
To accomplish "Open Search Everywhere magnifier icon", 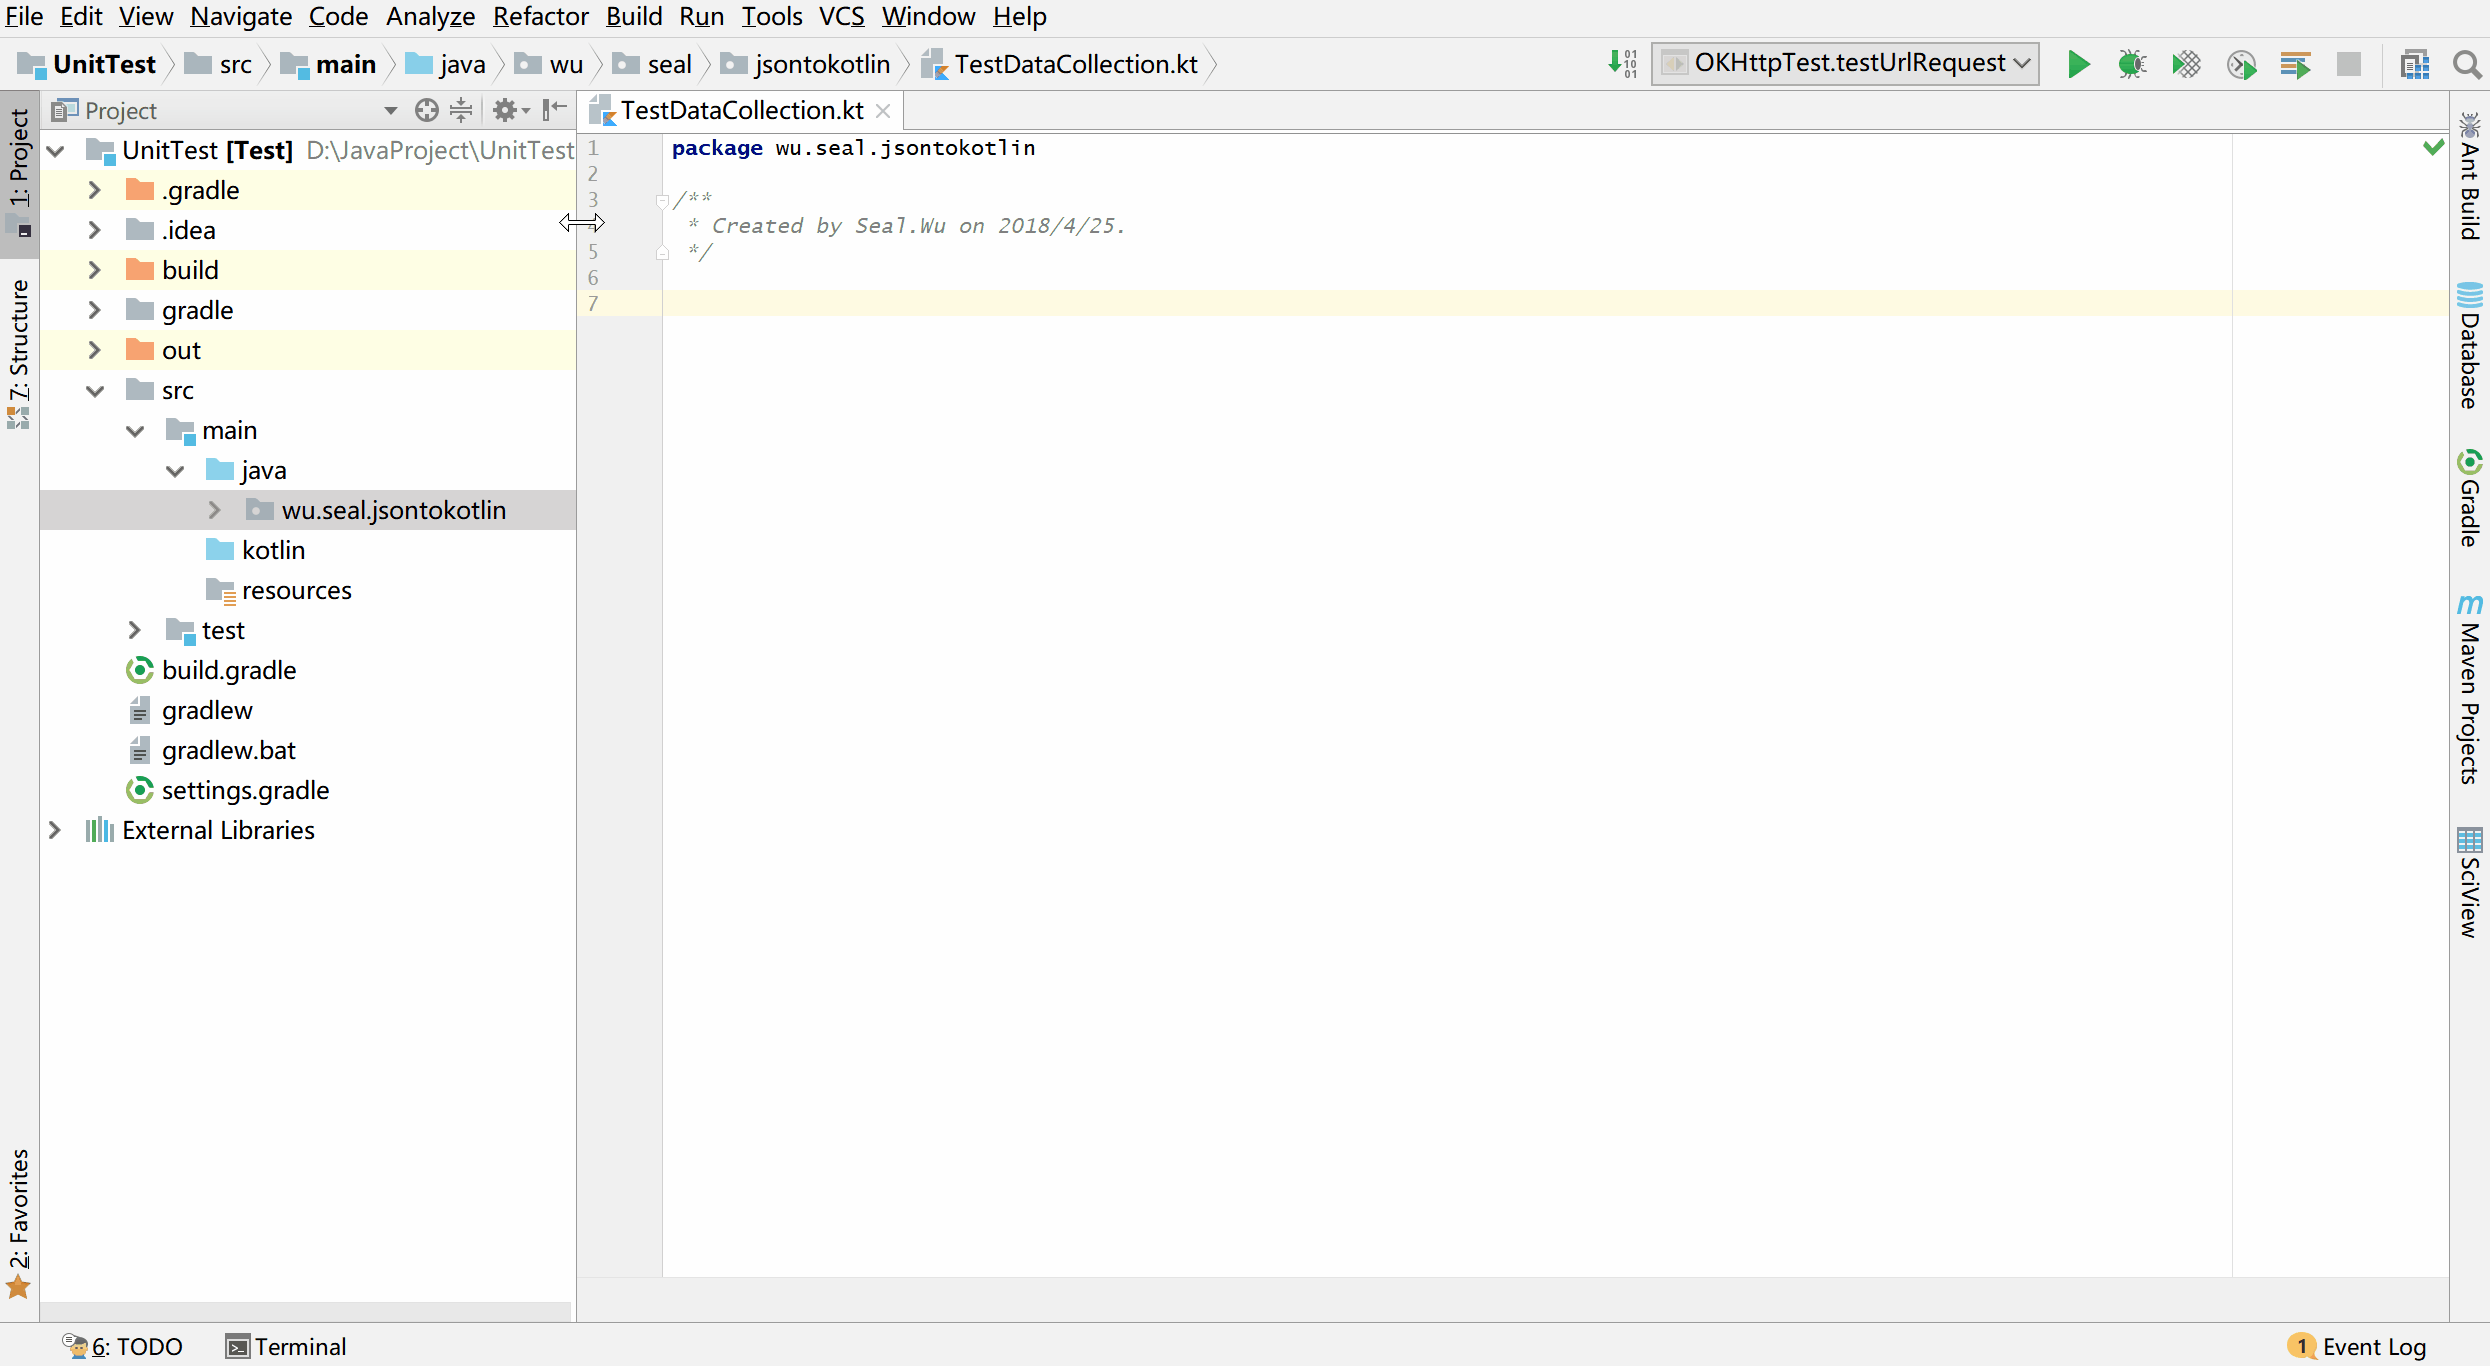I will tap(2466, 64).
